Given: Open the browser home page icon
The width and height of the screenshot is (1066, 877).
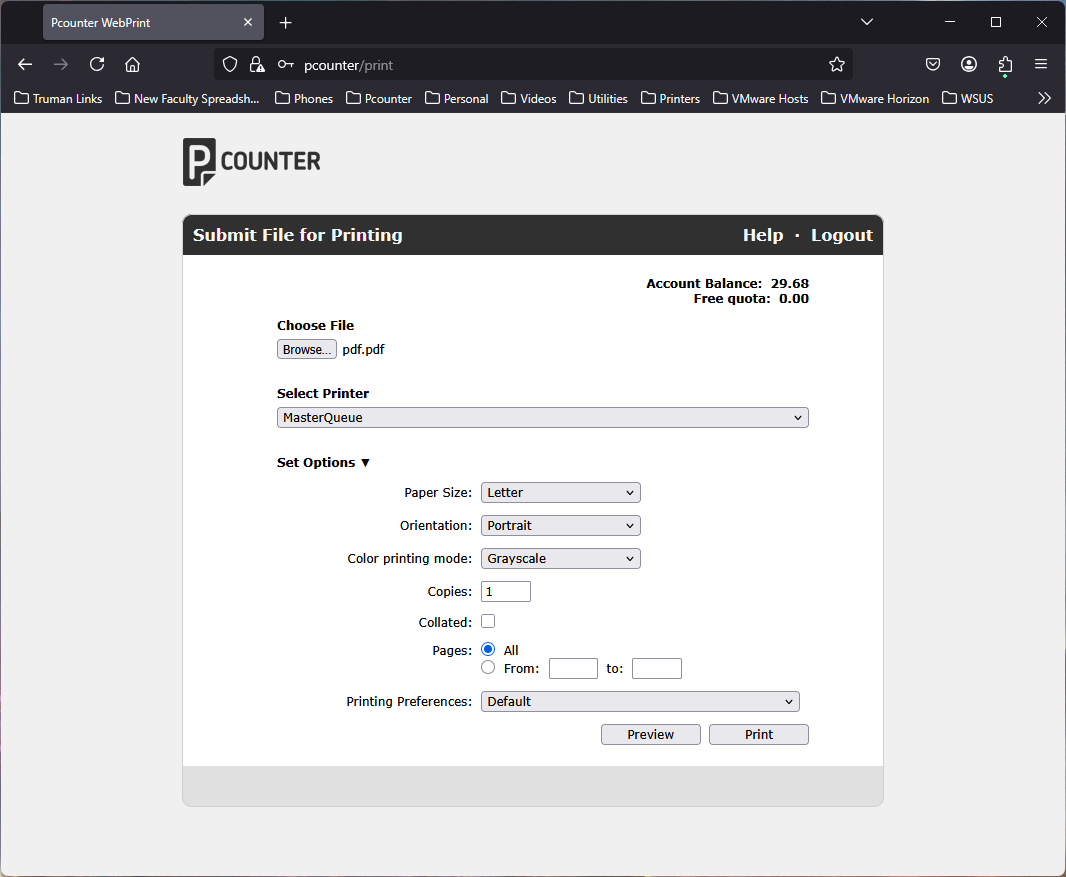Looking at the screenshot, I should point(133,65).
